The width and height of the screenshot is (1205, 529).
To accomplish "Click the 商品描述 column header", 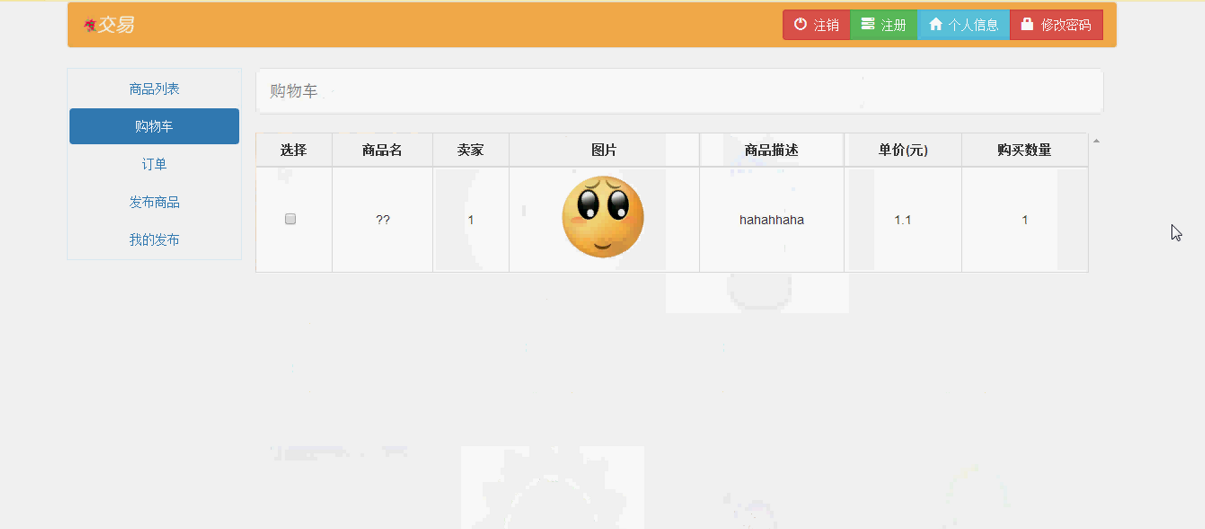I will pos(772,150).
